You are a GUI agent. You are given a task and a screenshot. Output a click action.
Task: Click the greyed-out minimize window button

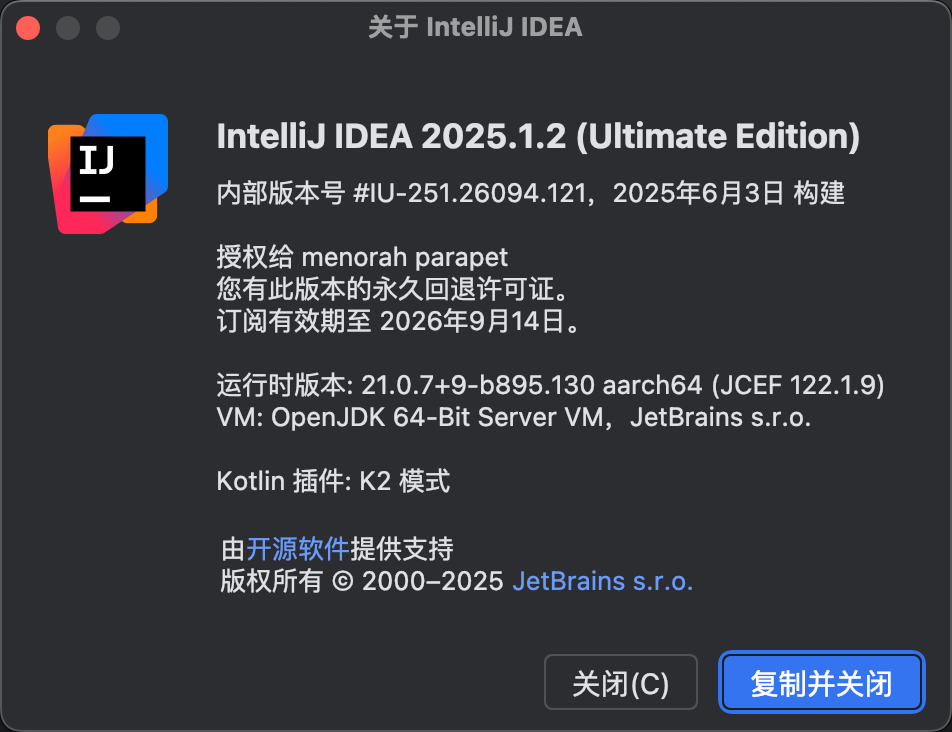68,28
